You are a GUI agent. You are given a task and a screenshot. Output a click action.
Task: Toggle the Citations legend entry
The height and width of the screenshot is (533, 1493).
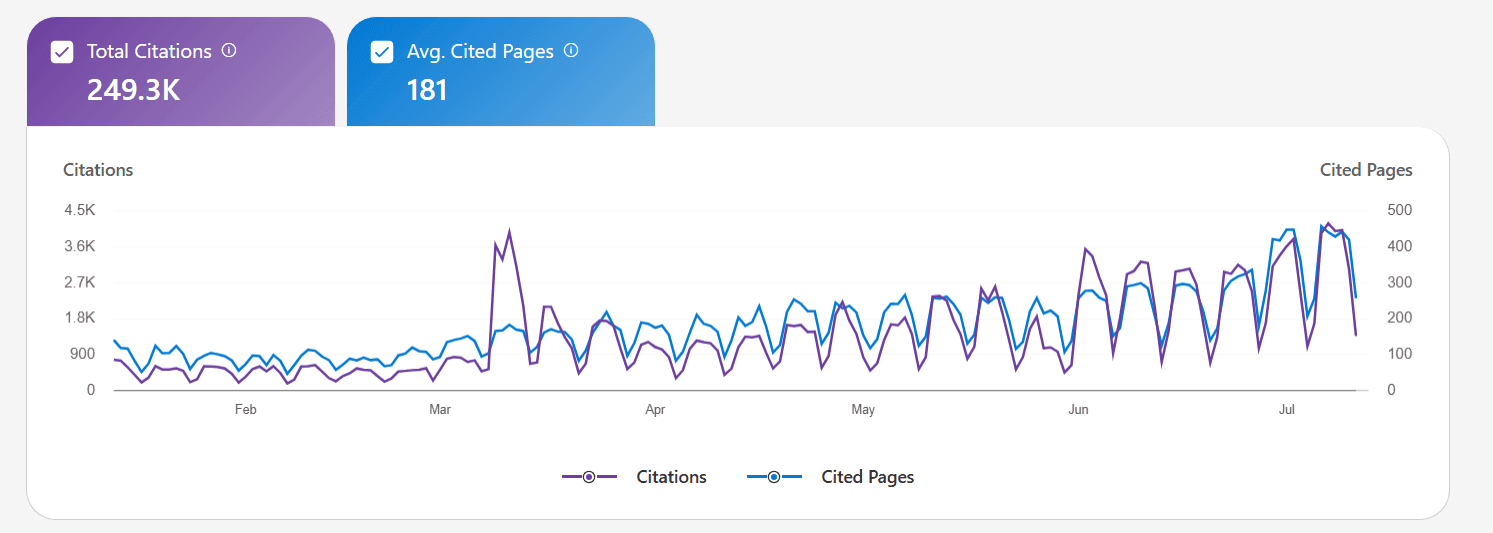635,477
